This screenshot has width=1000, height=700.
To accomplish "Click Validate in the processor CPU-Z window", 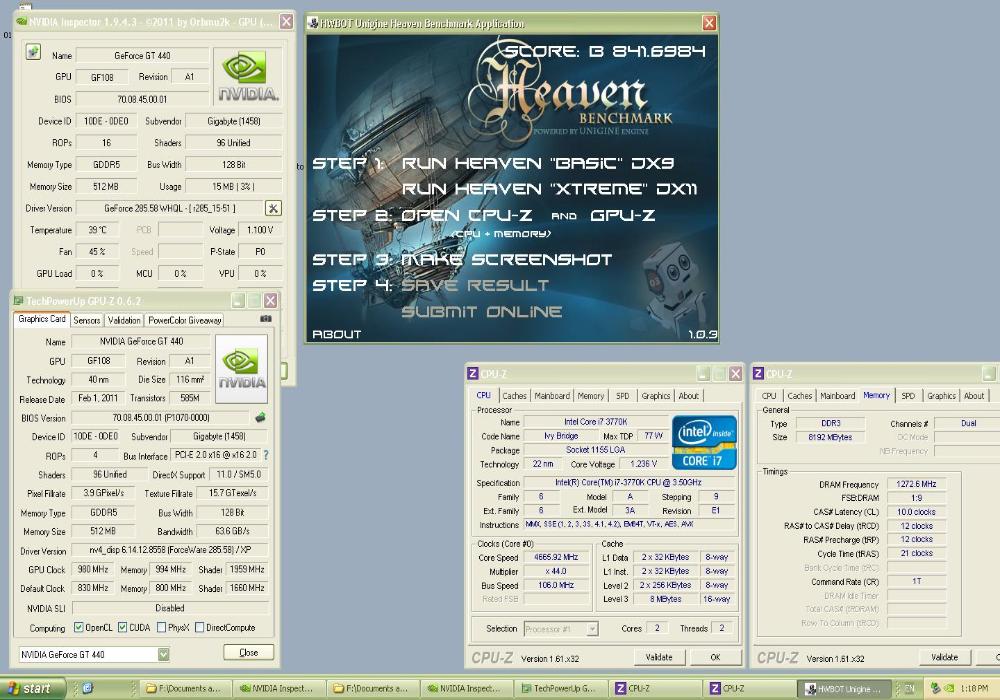I will (x=659, y=657).
